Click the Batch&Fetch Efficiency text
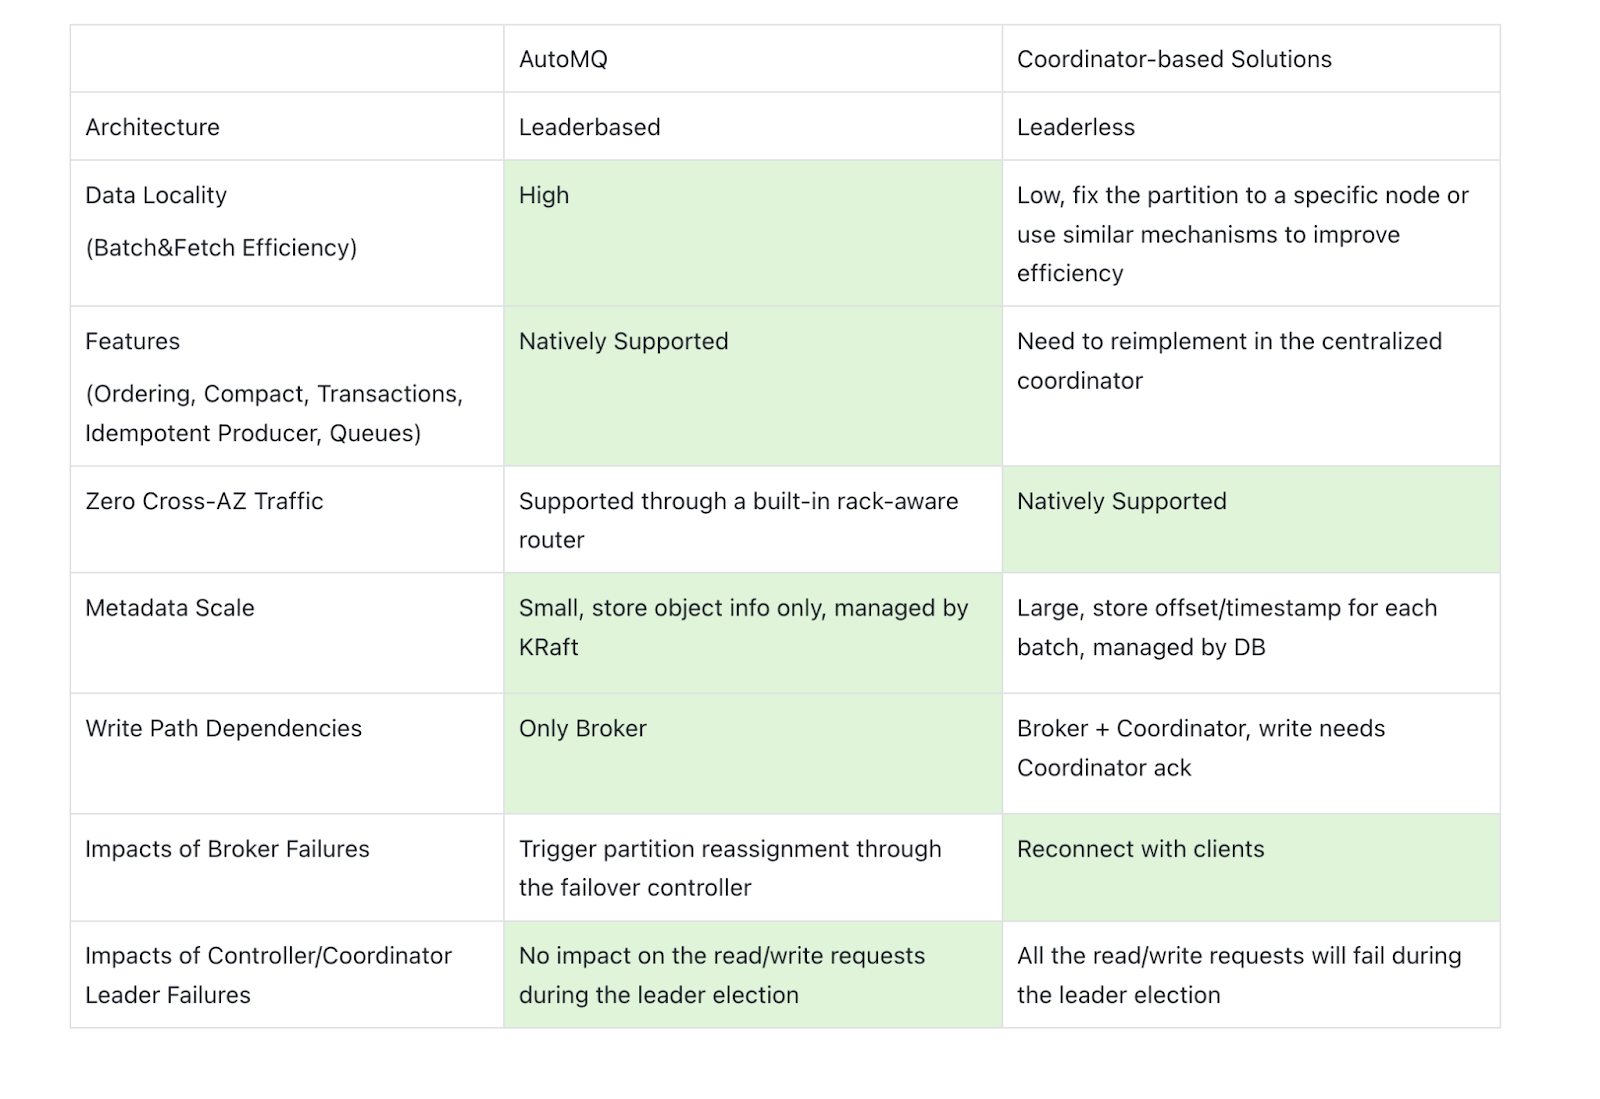Screen dimensions: 1600x1099 click(221, 247)
